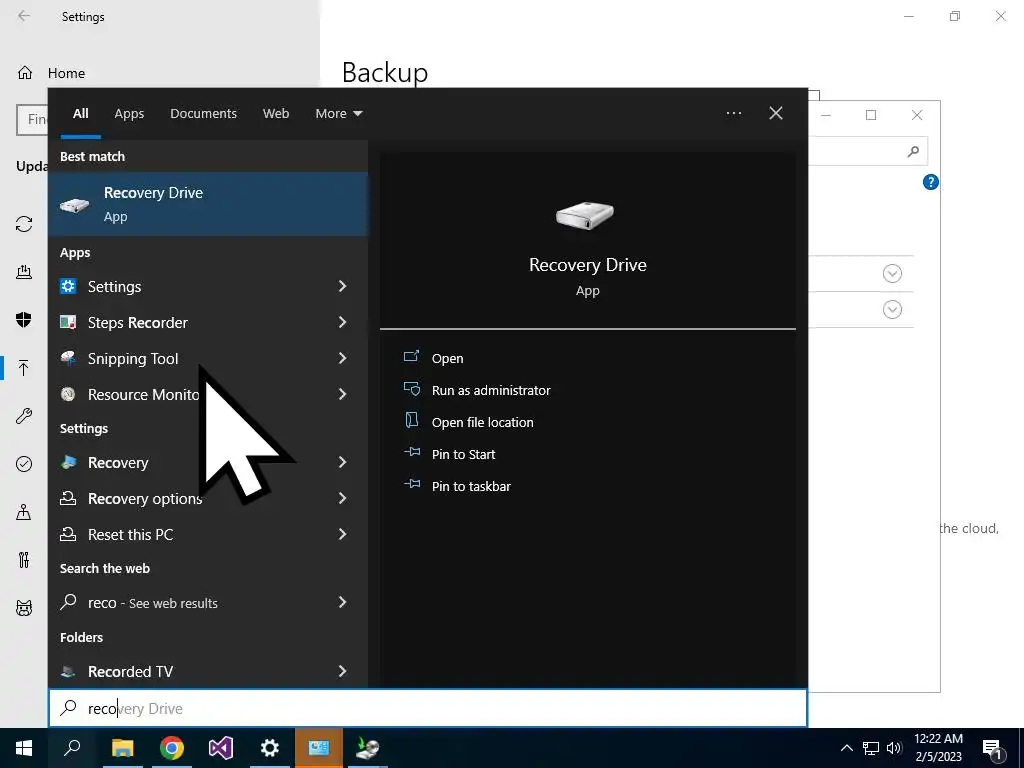Expand the Settings app result arrow
1024x768 pixels.
click(x=342, y=286)
